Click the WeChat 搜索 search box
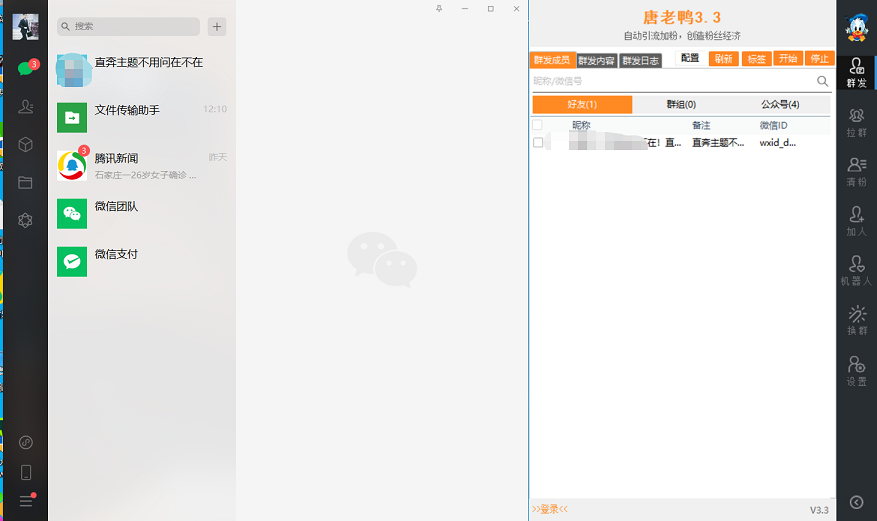This screenshot has height=521, width=877. tap(128, 26)
